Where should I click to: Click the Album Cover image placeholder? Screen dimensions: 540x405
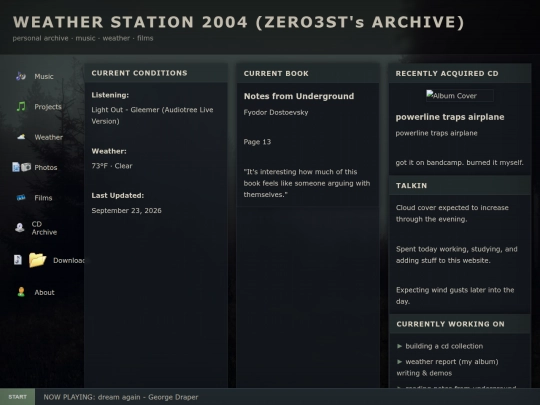[459, 95]
